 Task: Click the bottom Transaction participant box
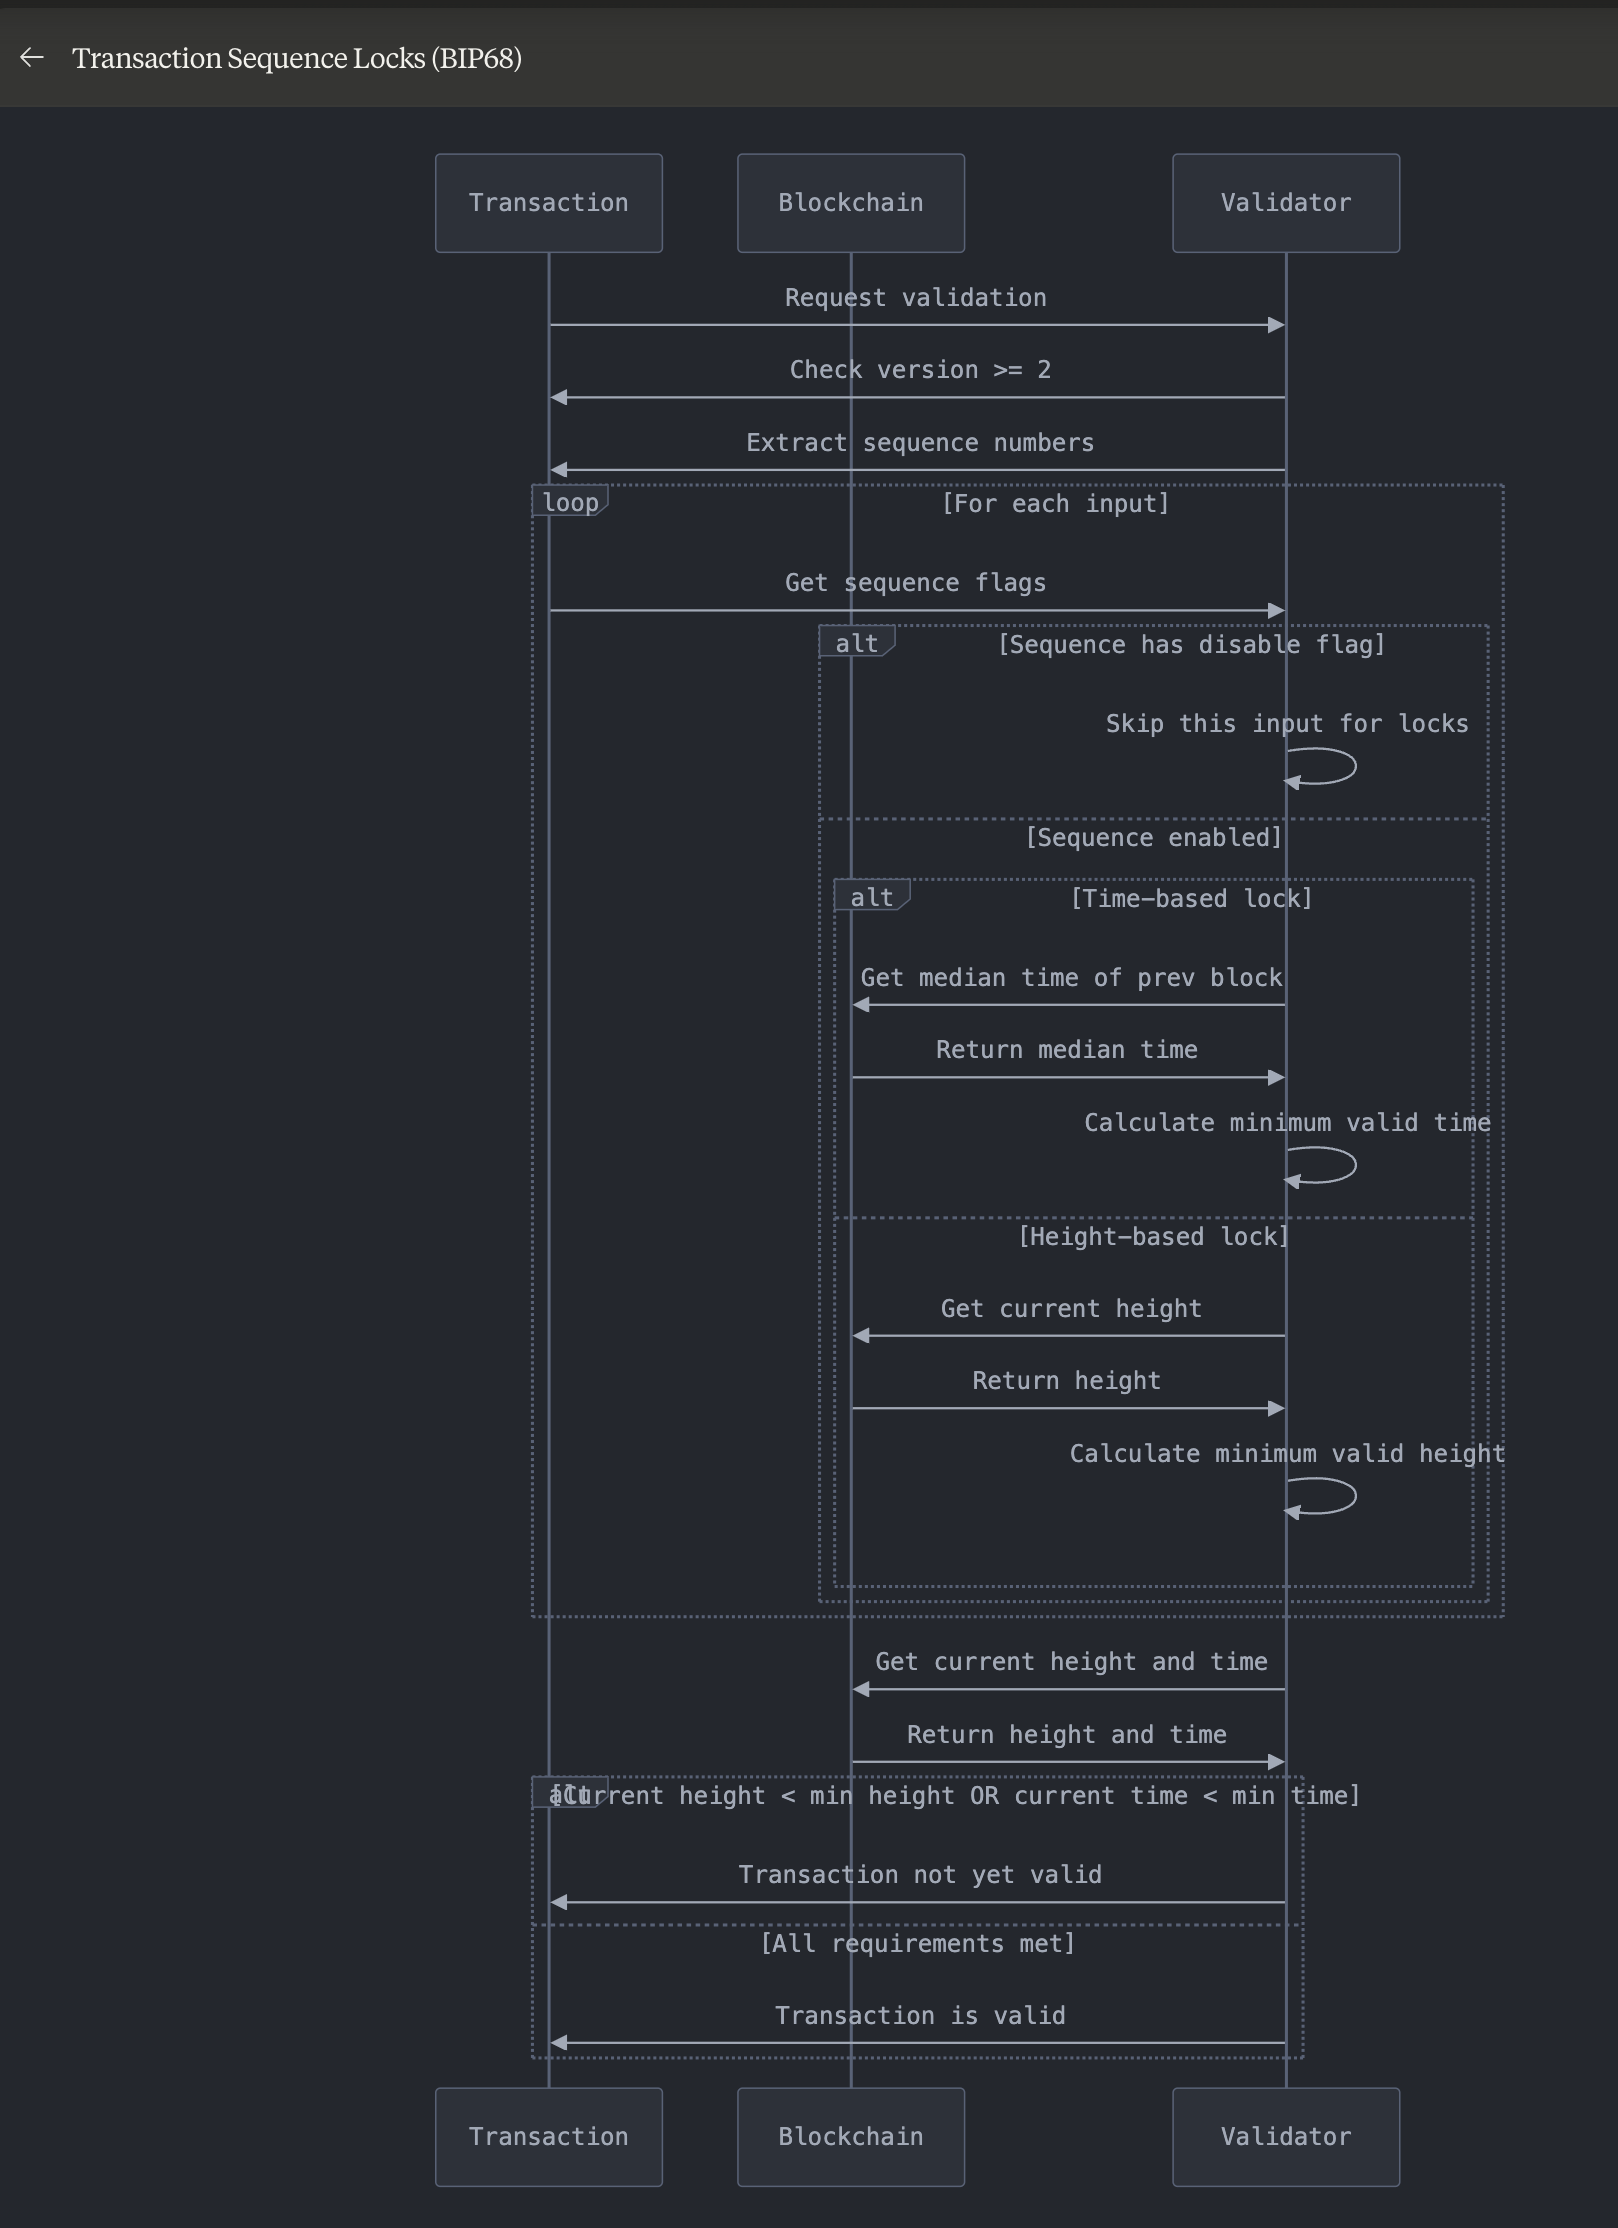point(548,2137)
